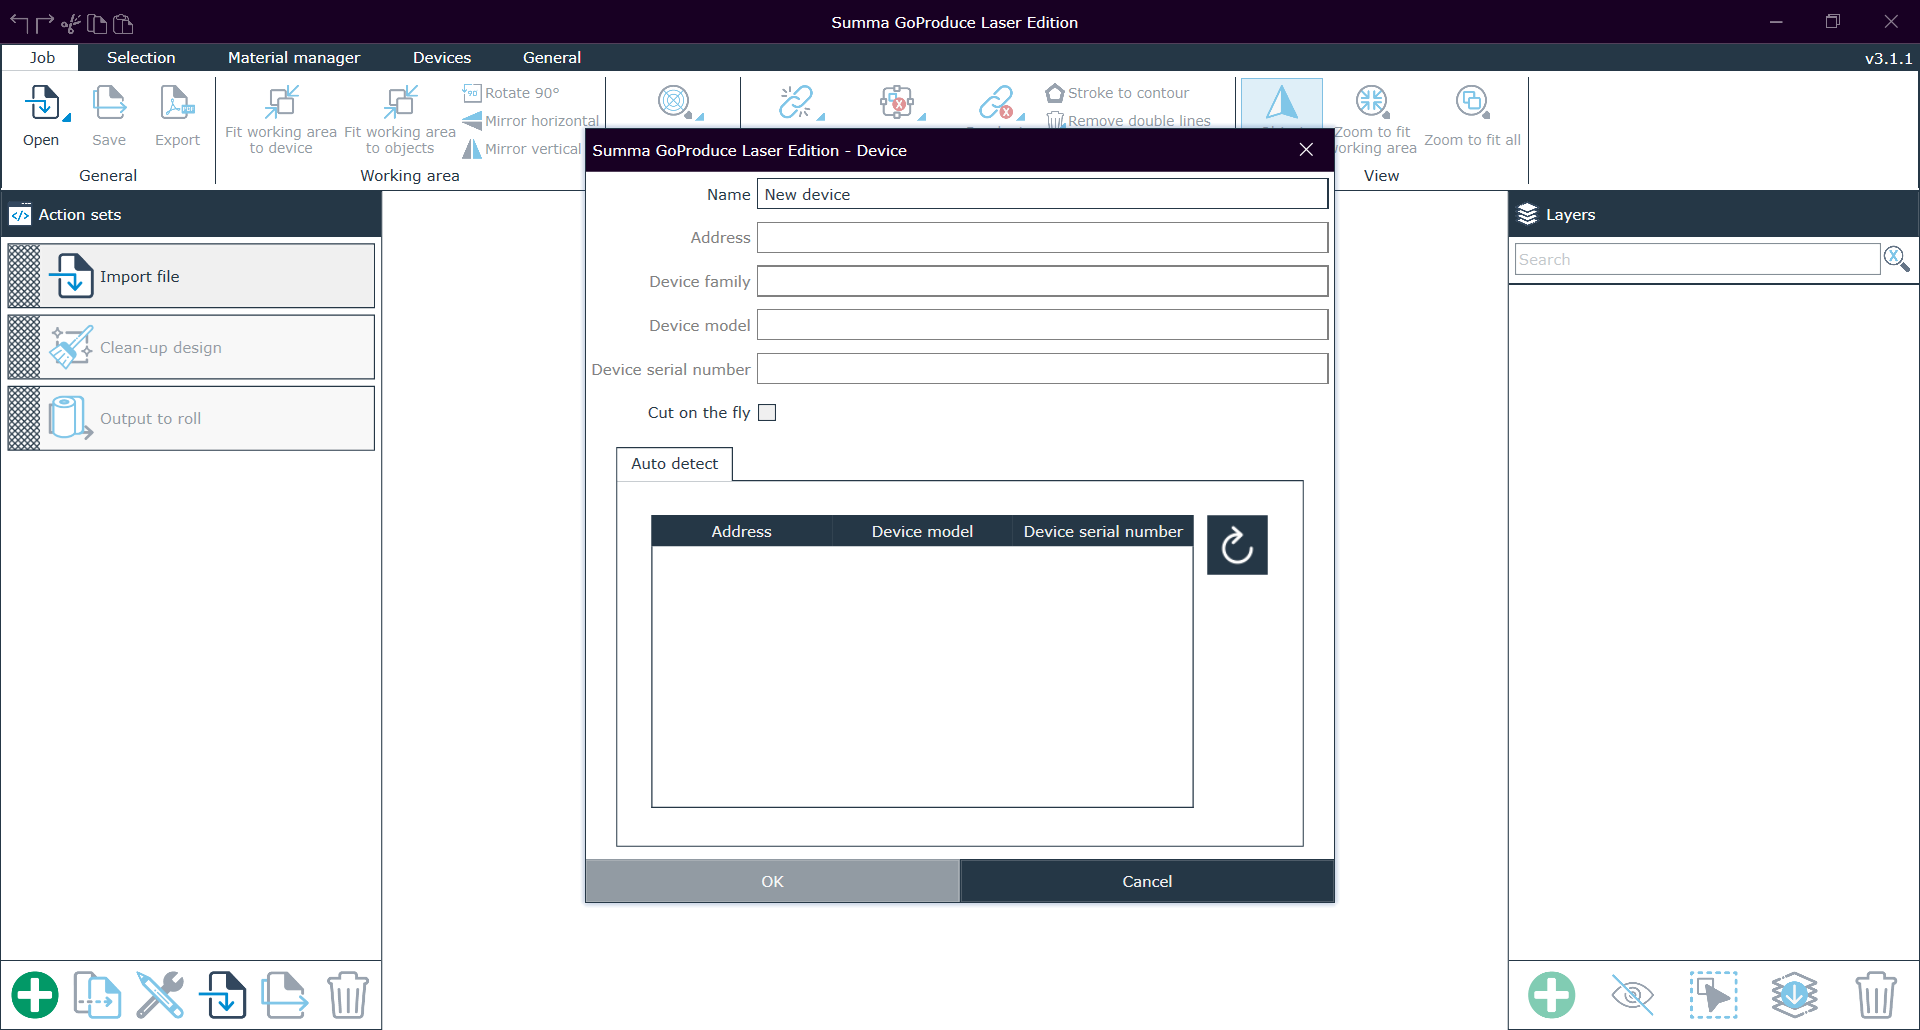Click the green add action set button
1920x1030 pixels.
click(x=35, y=995)
